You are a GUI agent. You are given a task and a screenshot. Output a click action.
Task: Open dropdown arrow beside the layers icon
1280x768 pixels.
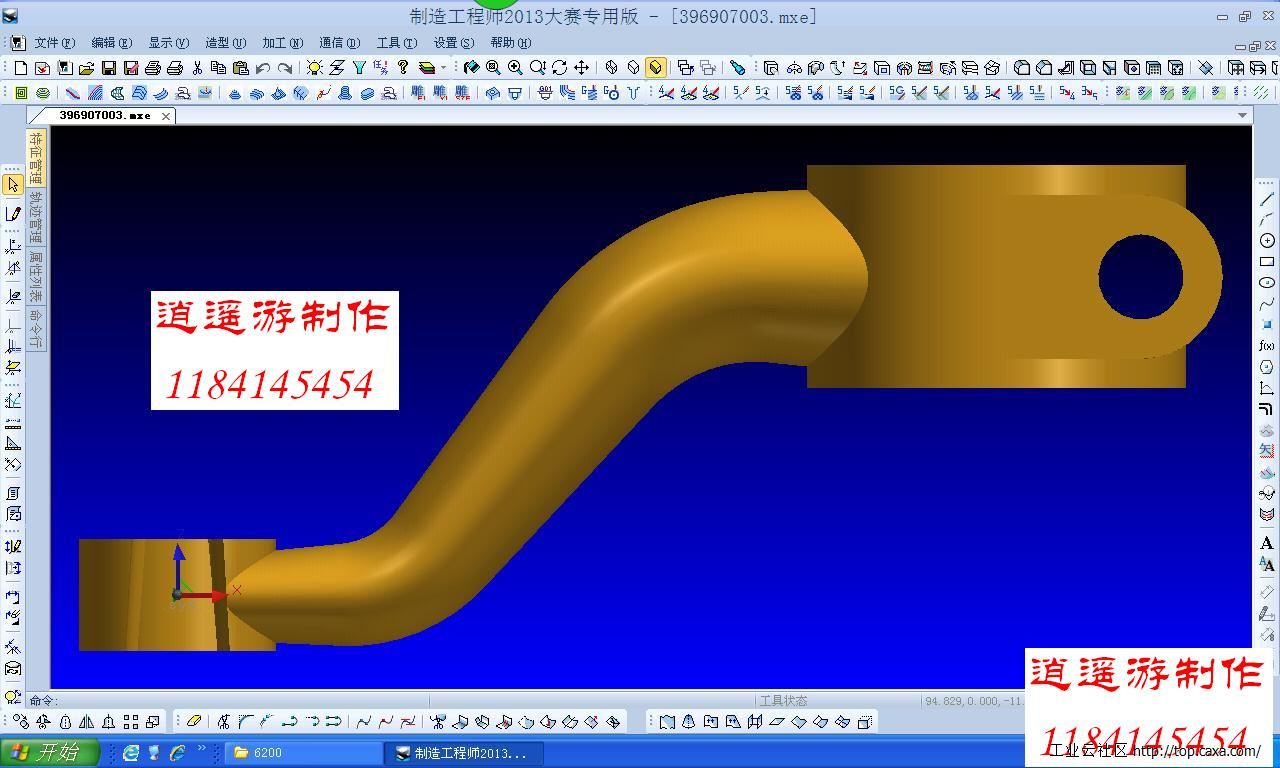(443, 68)
